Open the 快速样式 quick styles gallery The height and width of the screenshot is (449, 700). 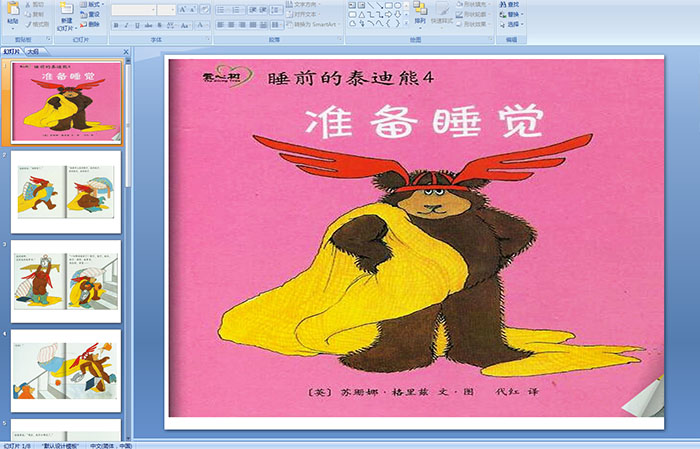tap(442, 13)
